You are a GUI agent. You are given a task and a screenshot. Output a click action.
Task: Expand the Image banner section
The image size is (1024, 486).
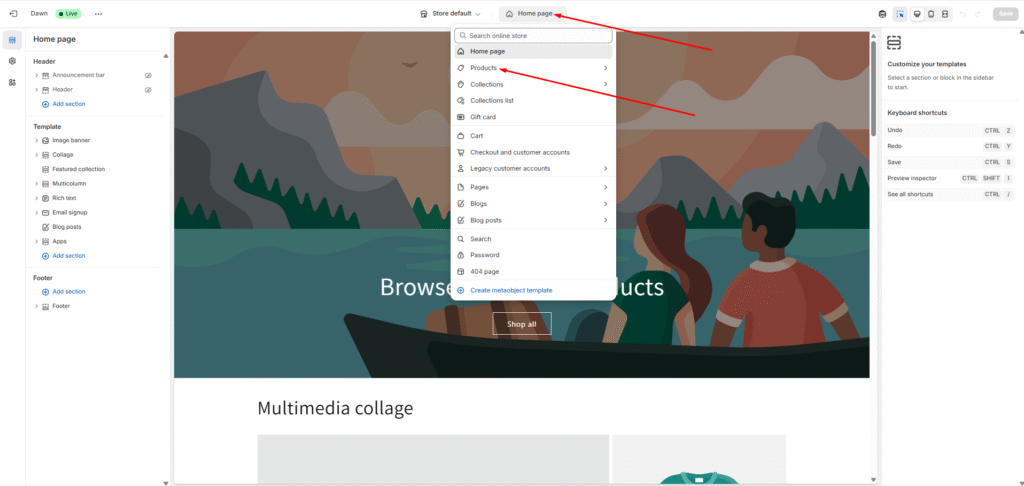pos(37,140)
